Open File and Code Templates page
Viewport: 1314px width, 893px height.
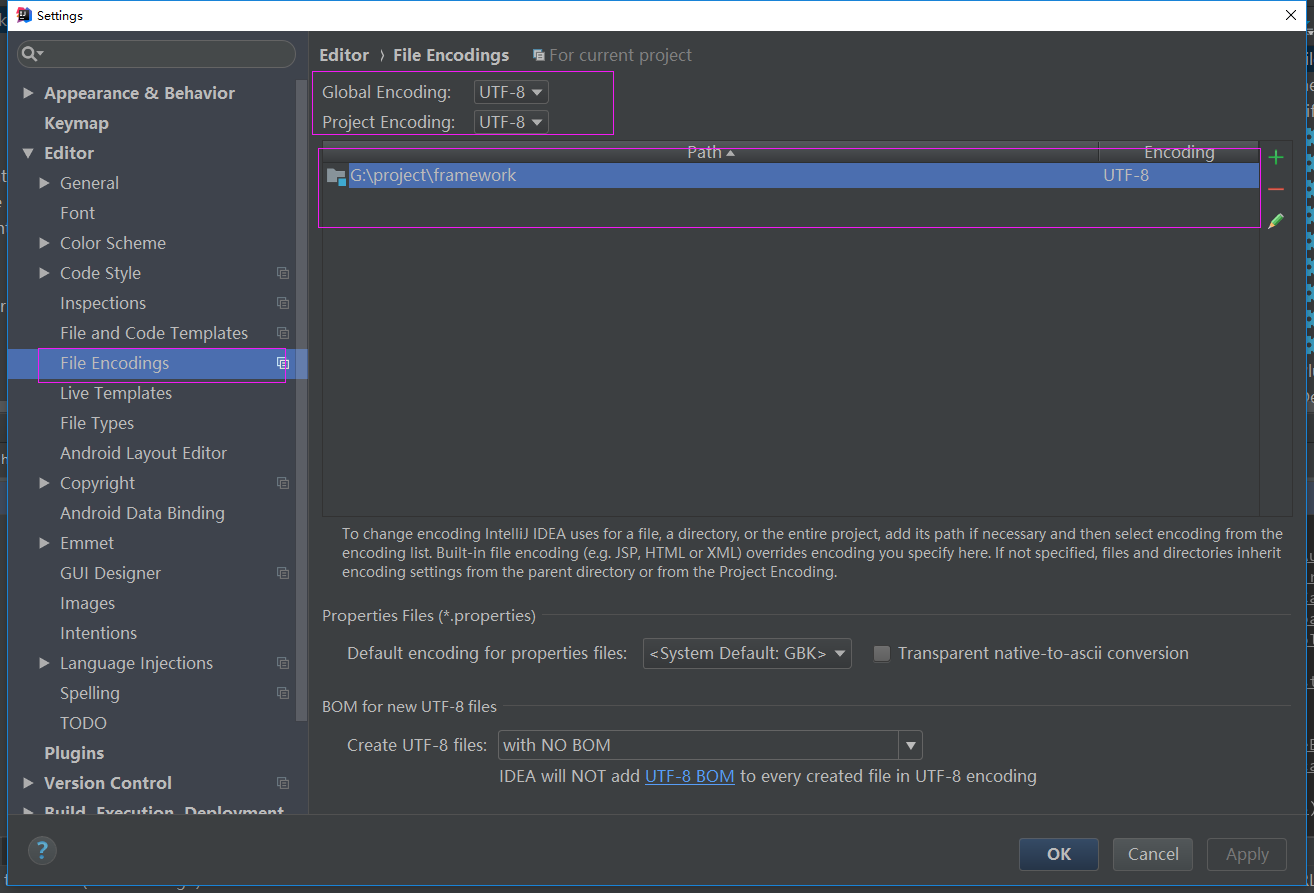click(154, 333)
